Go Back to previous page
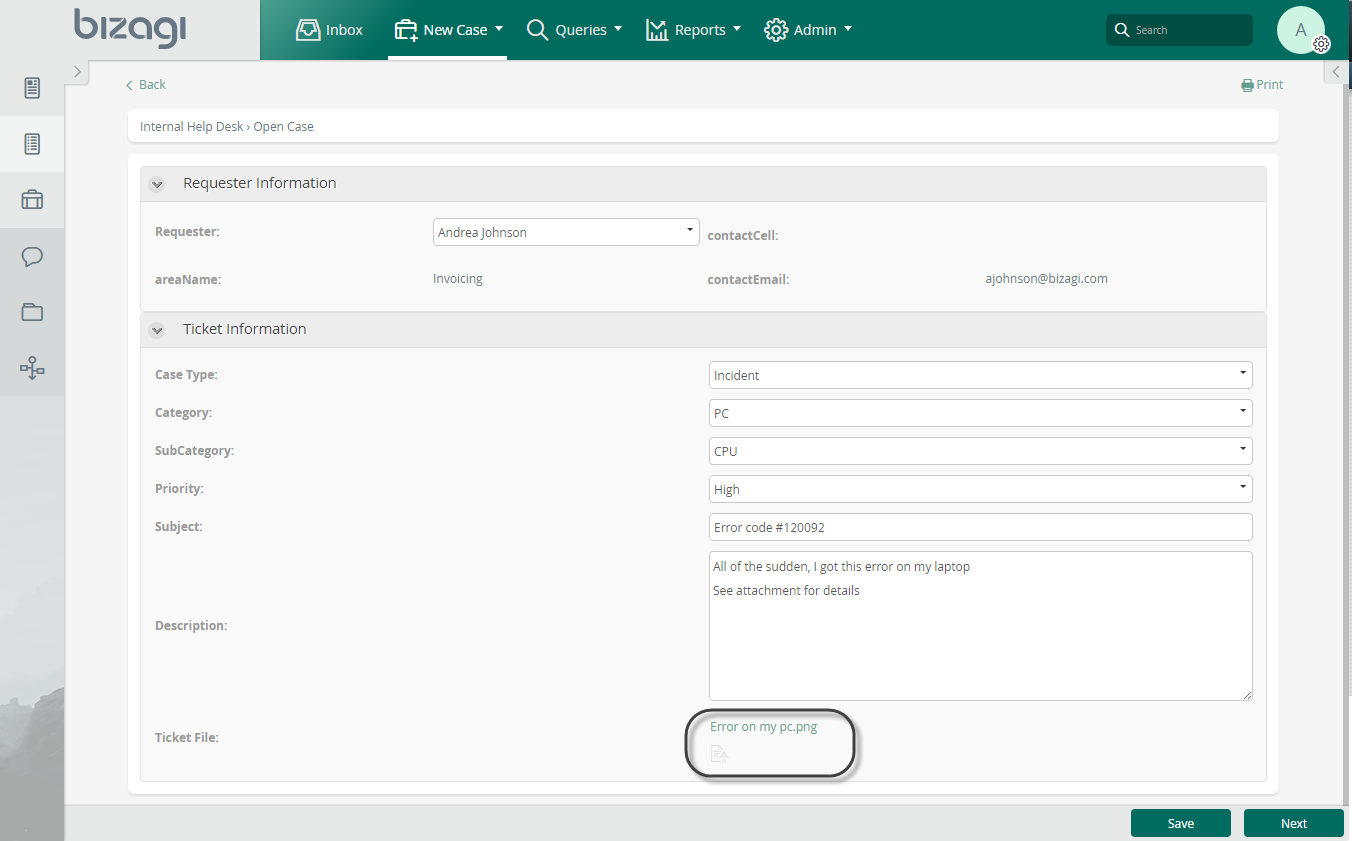This screenshot has height=841, width=1352. pyautogui.click(x=146, y=85)
